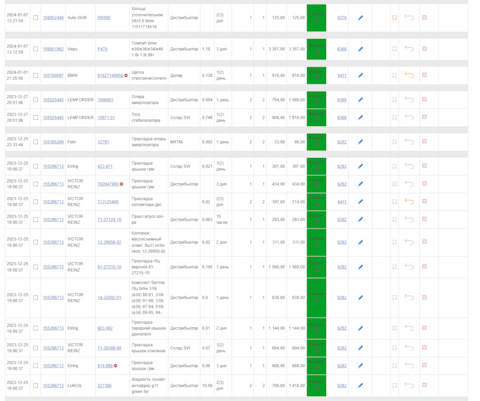Click the red delete icon in BMW row
The height and width of the screenshot is (401, 480).
(x=424, y=75)
